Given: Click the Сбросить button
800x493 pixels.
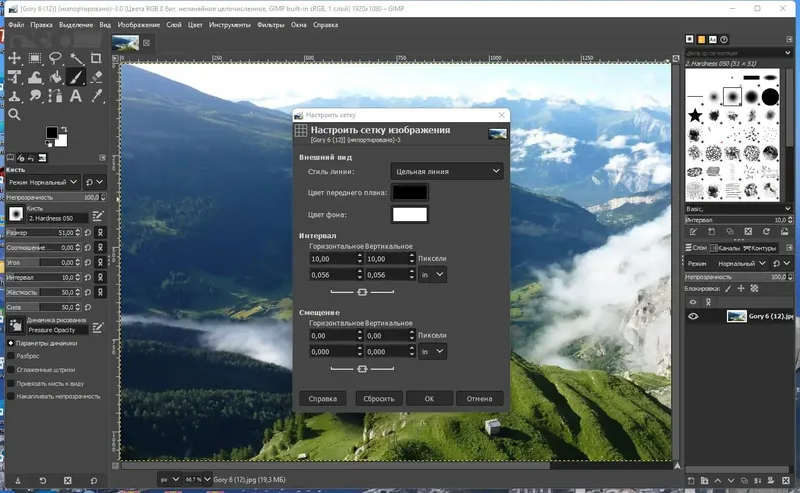Looking at the screenshot, I should tap(380, 398).
